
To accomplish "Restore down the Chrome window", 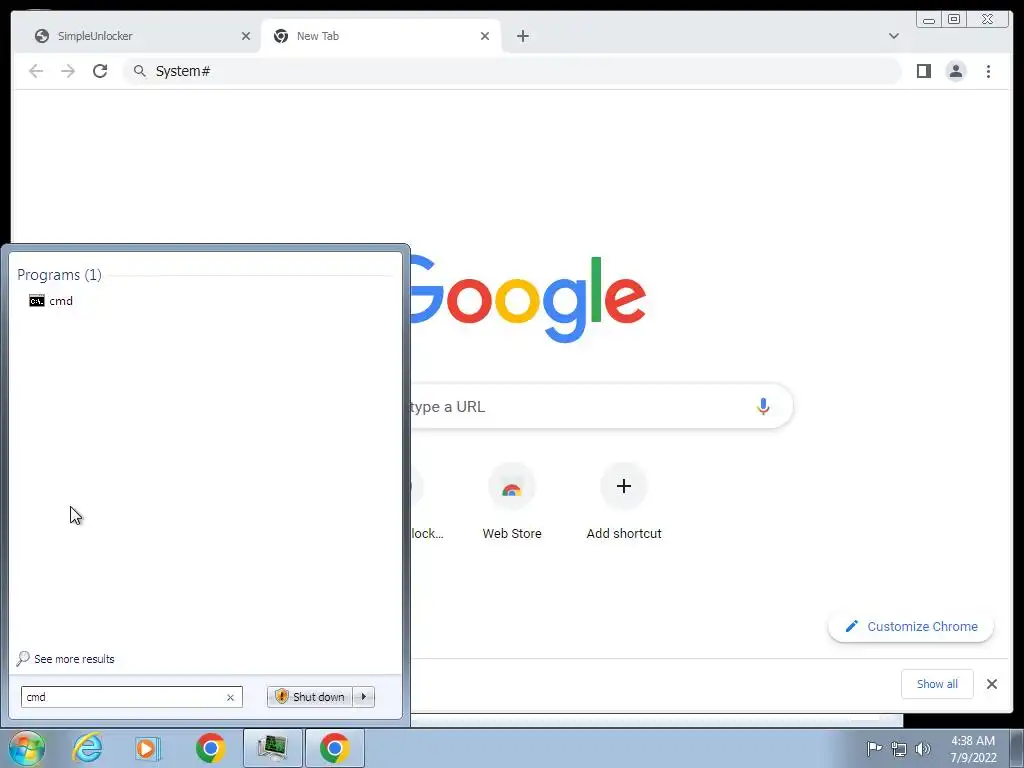I will [953, 20].
